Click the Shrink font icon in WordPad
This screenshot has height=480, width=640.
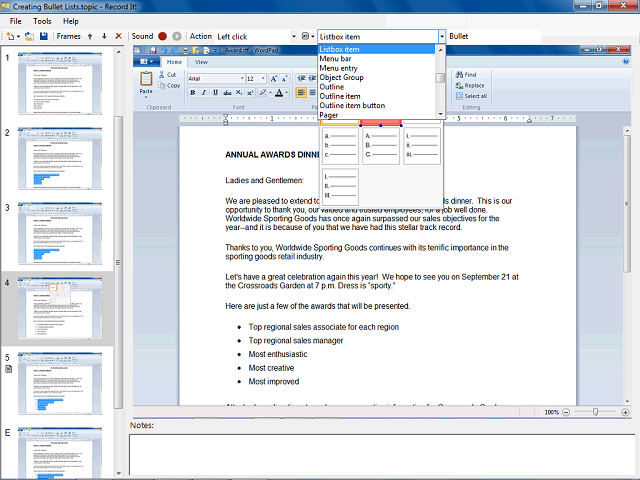click(284, 78)
